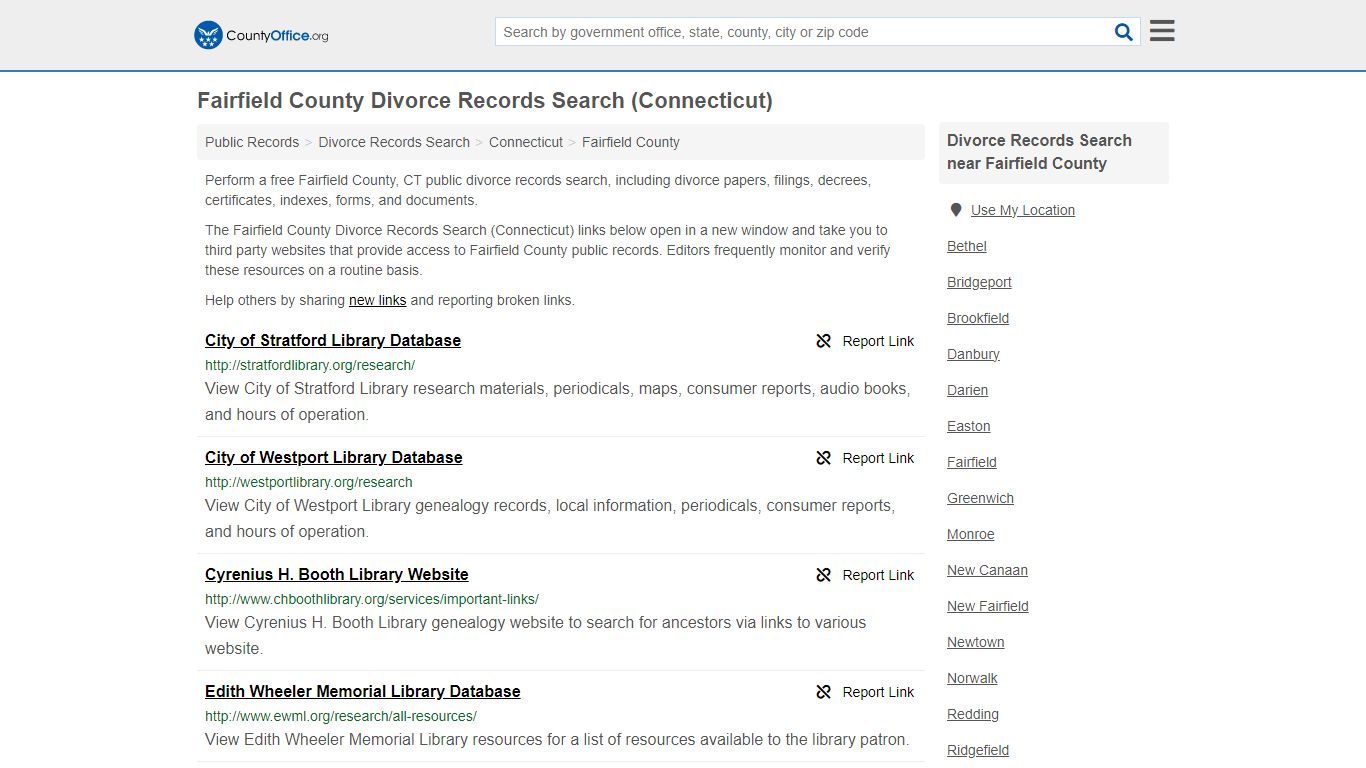Choose Darien in nearby list
Screen dimensions: 1366x768
(967, 390)
